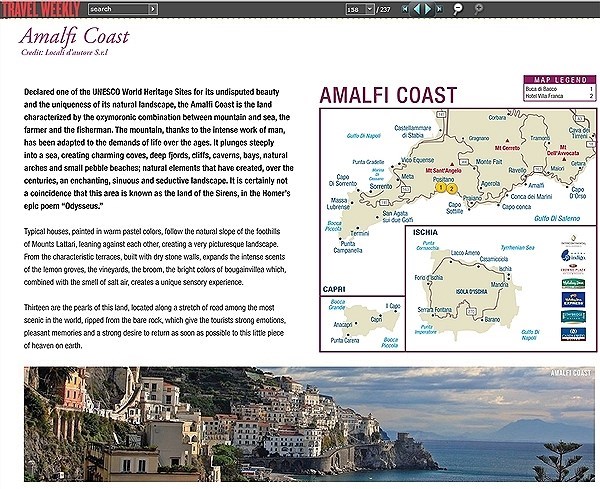Click the Travel Weekly logo

click(40, 9)
